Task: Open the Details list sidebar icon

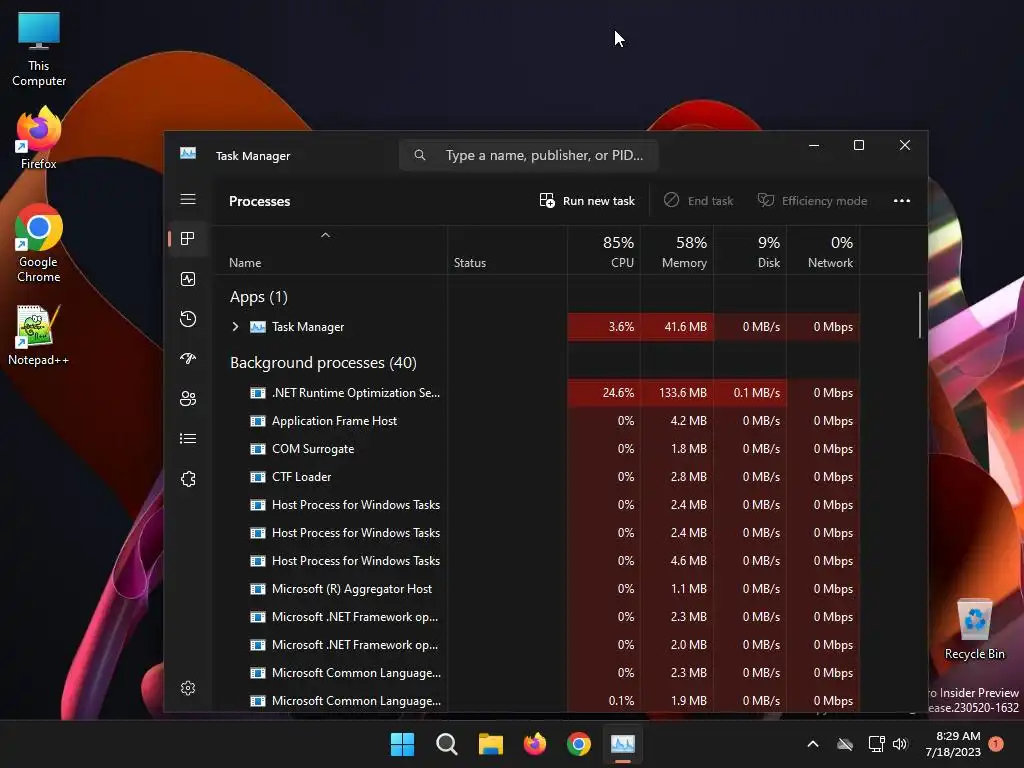Action: click(188, 438)
